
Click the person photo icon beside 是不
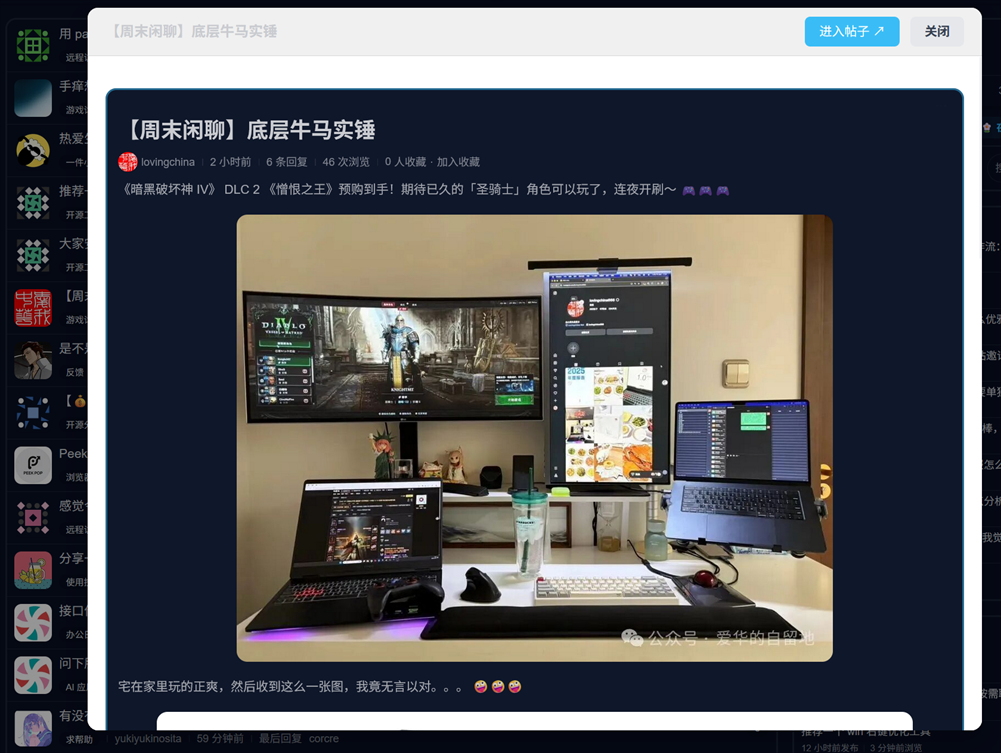click(33, 360)
